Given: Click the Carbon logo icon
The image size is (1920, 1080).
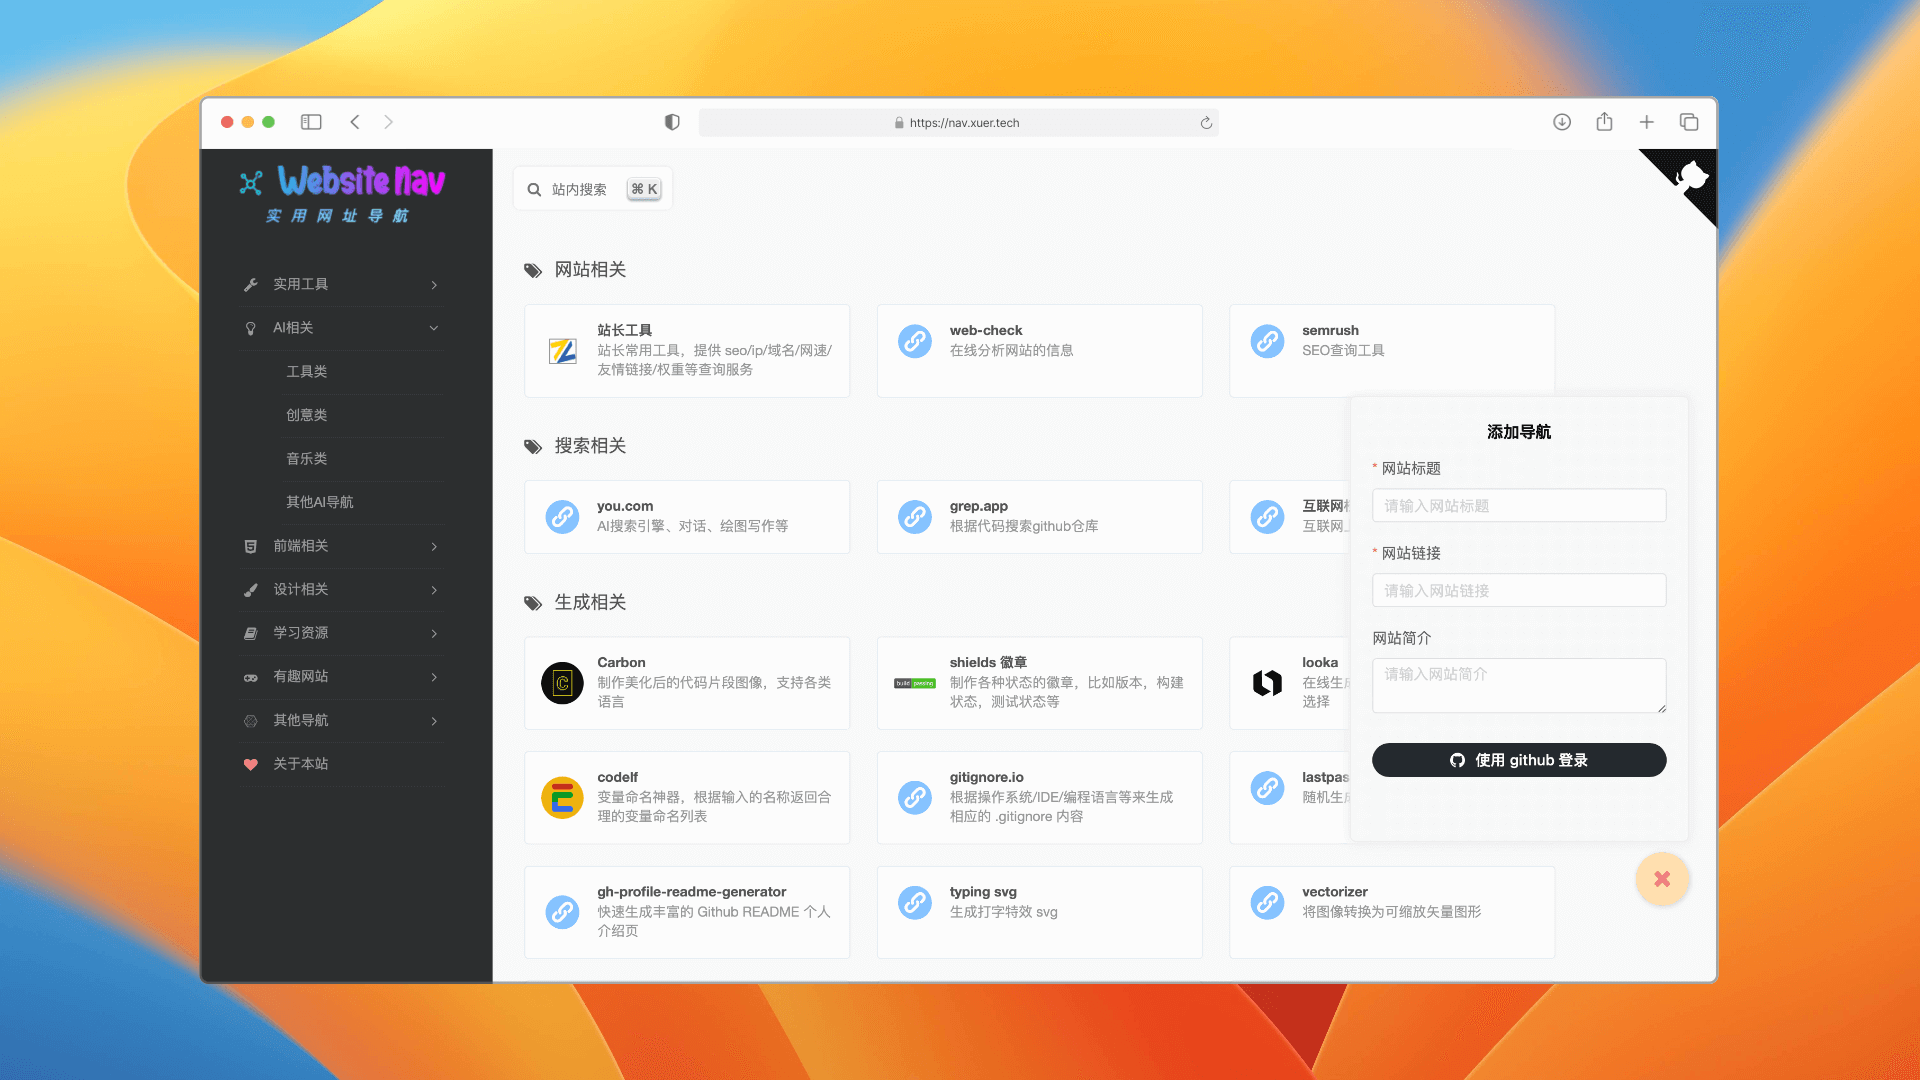Looking at the screenshot, I should tap(562, 683).
